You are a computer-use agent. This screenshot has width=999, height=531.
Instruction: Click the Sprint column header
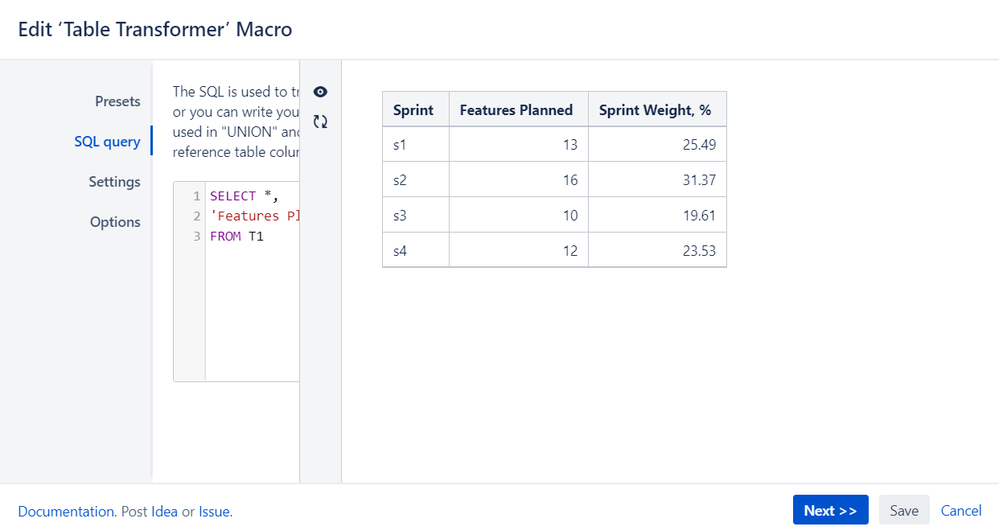coord(414,110)
